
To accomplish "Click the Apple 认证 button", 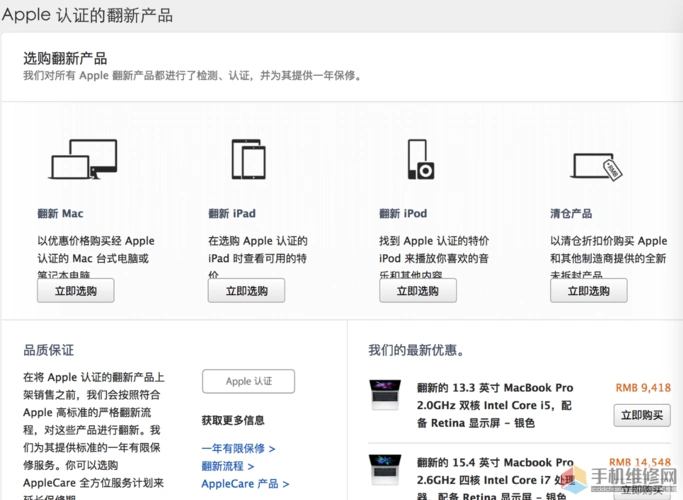I will [248, 381].
